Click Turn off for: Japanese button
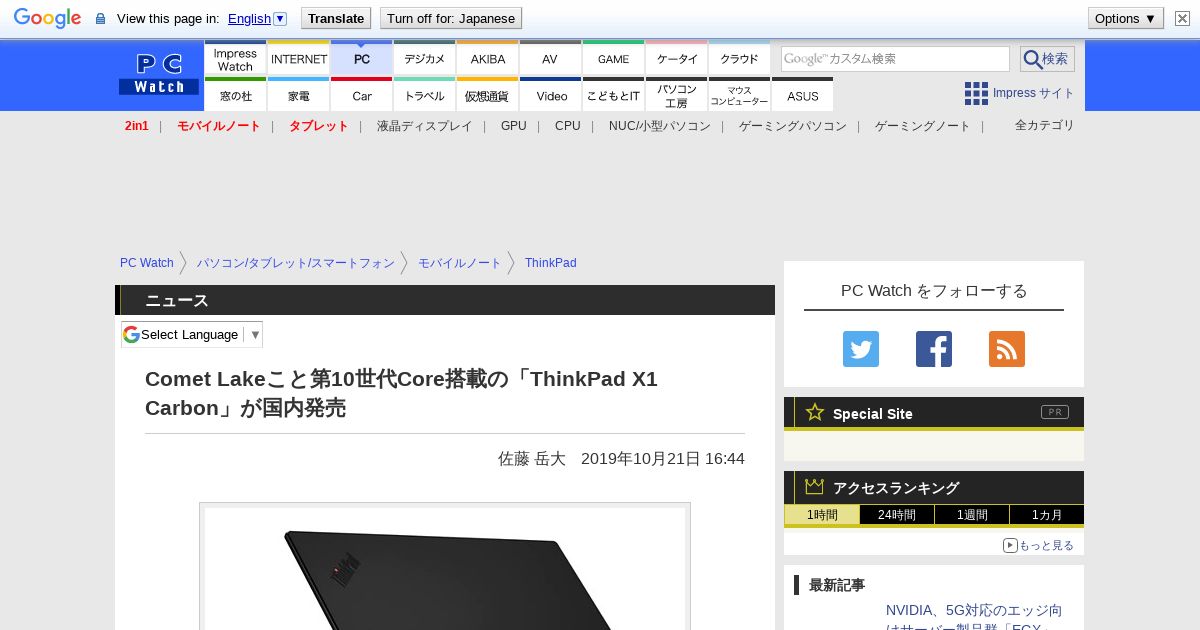 tap(451, 18)
